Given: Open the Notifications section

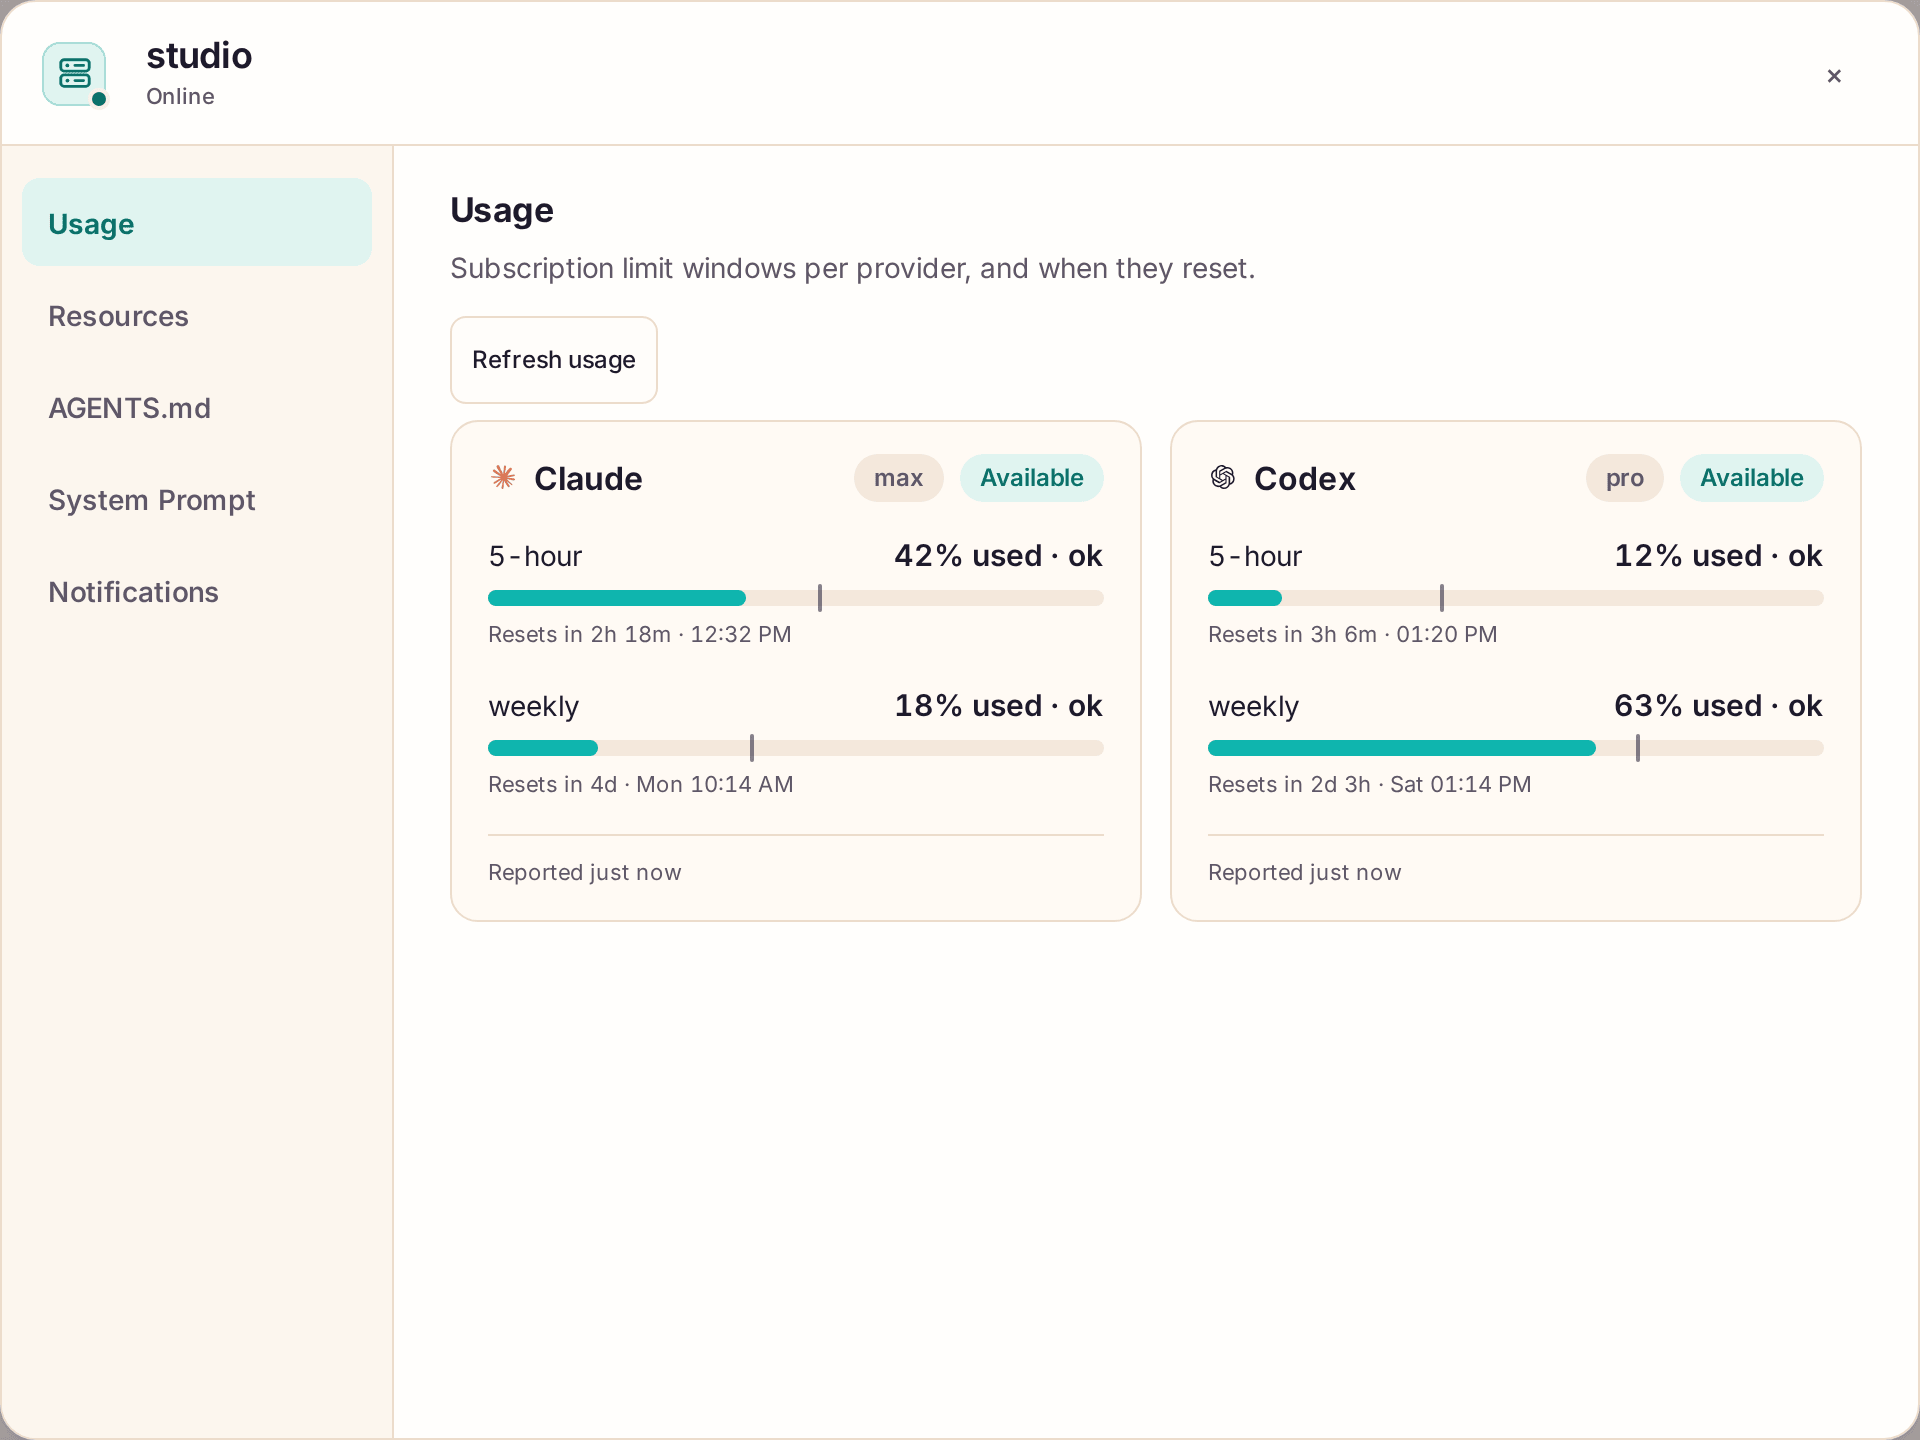Looking at the screenshot, I should (x=197, y=592).
